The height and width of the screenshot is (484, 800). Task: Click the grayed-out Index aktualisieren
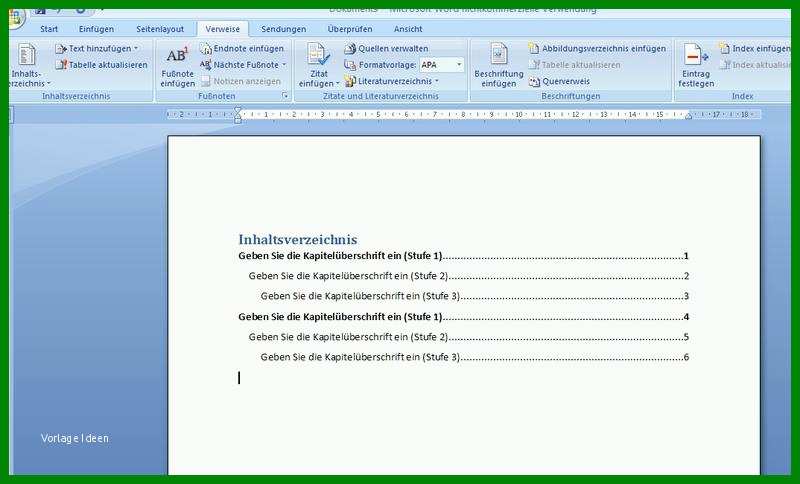click(x=755, y=65)
